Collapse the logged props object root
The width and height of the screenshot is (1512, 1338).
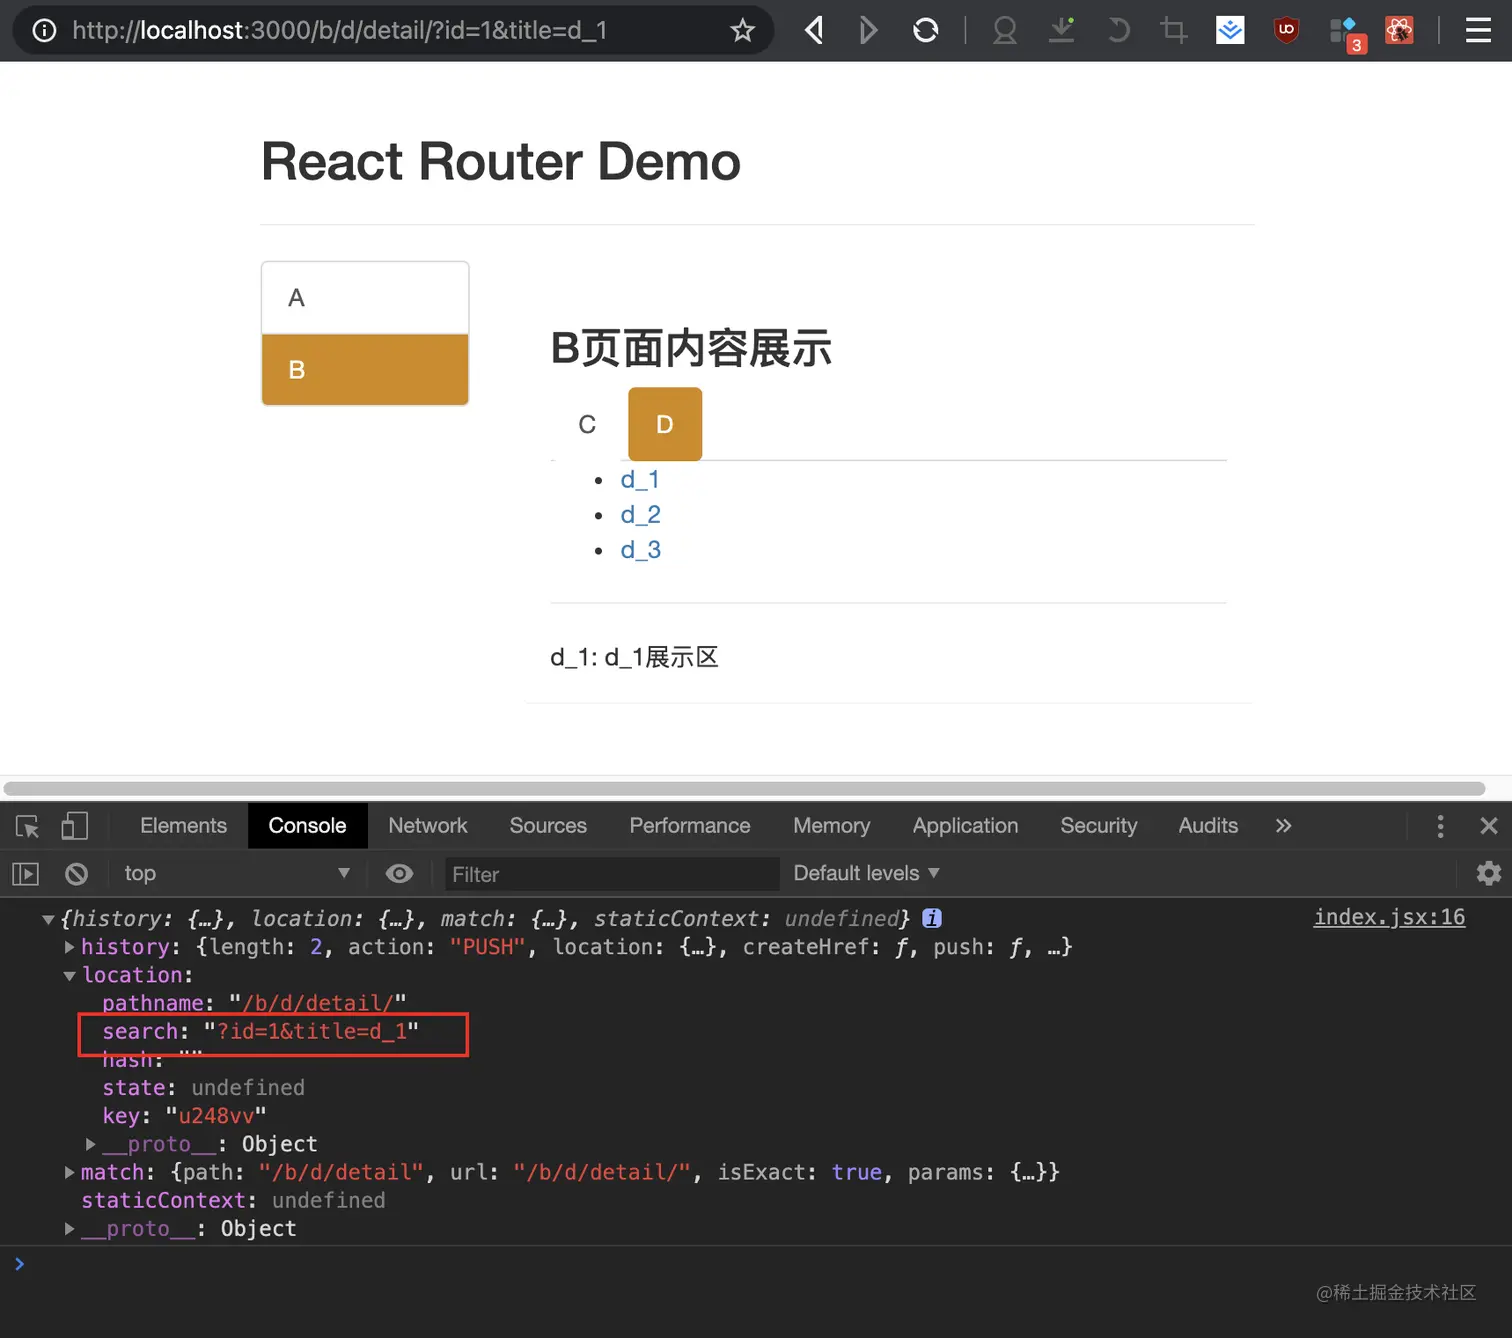[x=48, y=919]
